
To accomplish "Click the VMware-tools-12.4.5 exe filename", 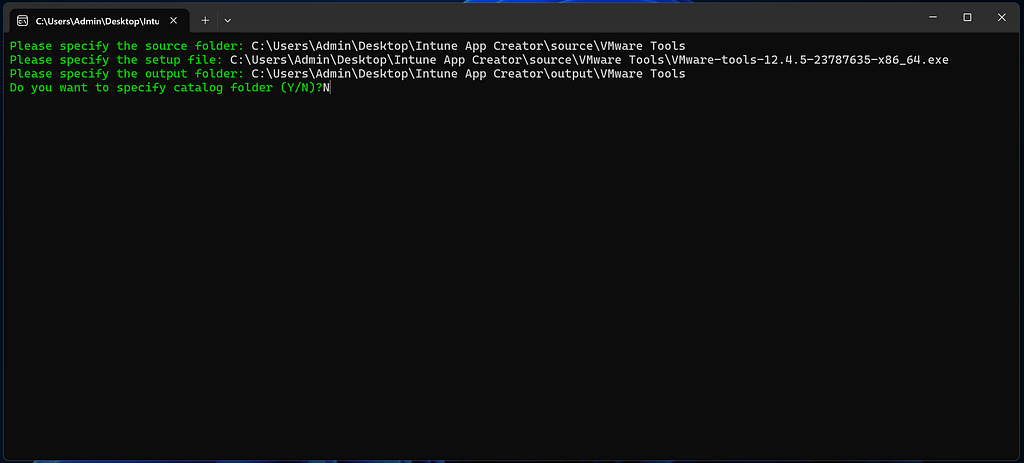I will (x=810, y=60).
